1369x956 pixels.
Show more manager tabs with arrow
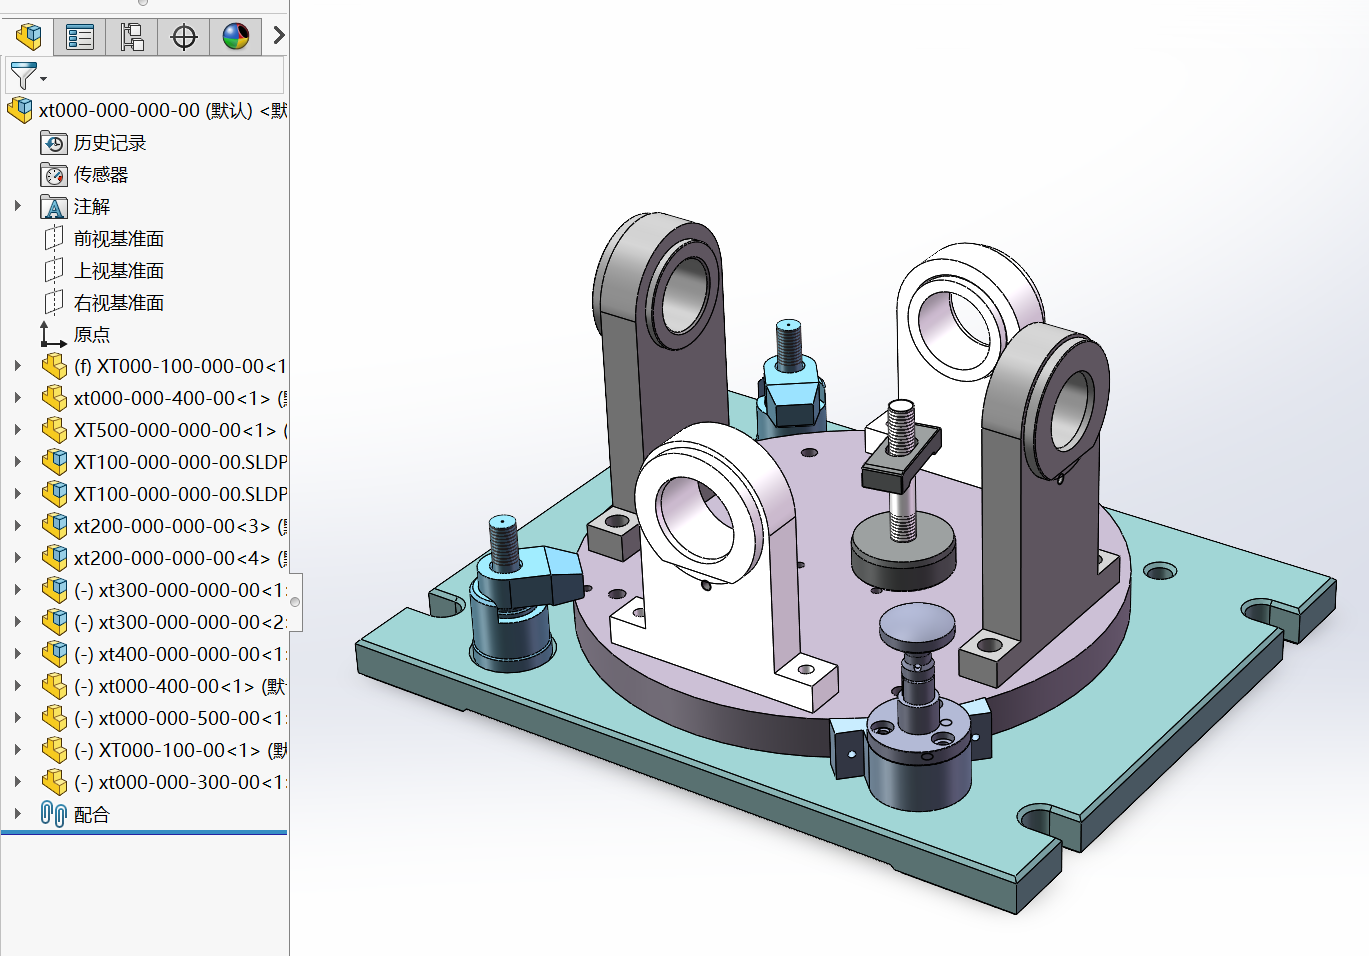[279, 36]
